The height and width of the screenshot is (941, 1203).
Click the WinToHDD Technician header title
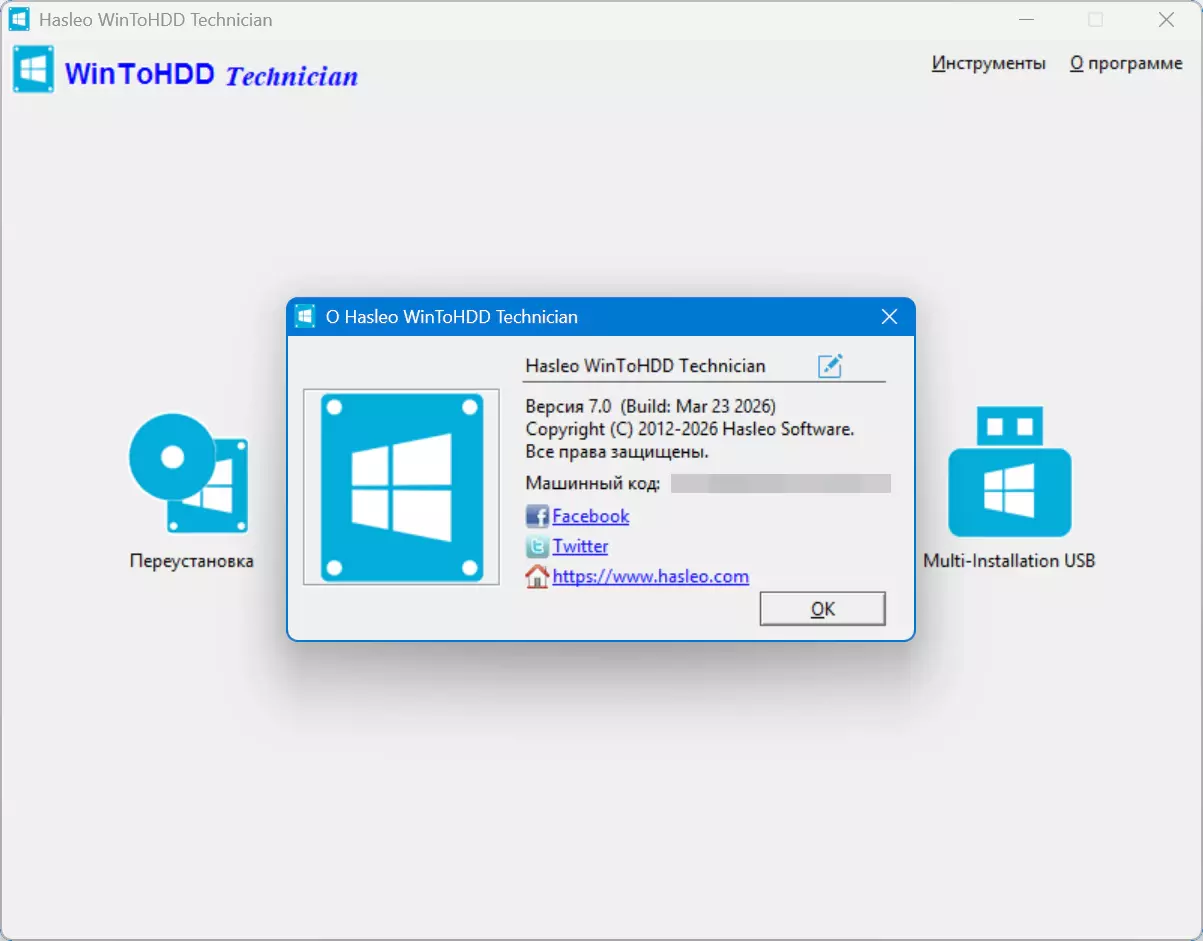(211, 75)
